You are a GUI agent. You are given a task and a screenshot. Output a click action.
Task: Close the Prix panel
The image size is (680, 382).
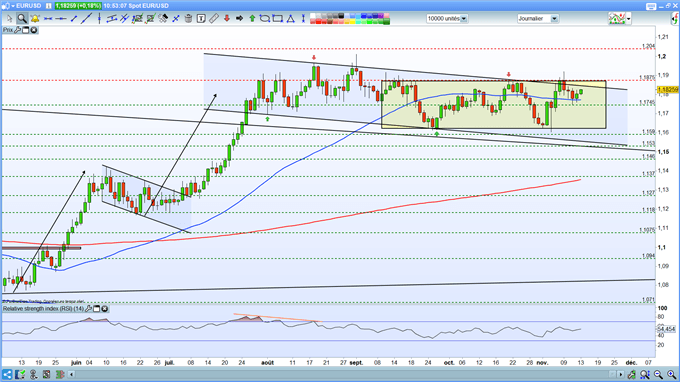pyautogui.click(x=33, y=30)
